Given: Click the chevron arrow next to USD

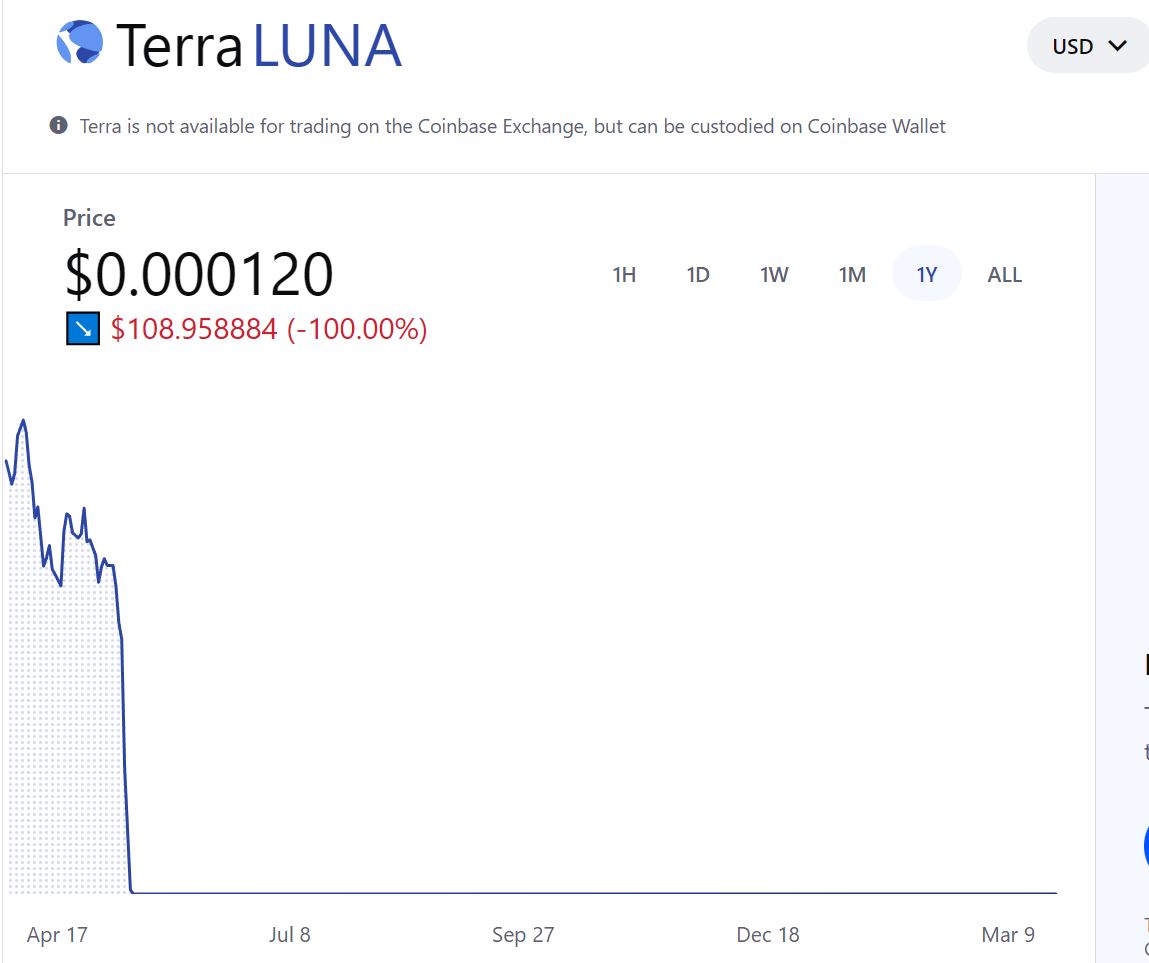Looking at the screenshot, I should [x=1118, y=46].
